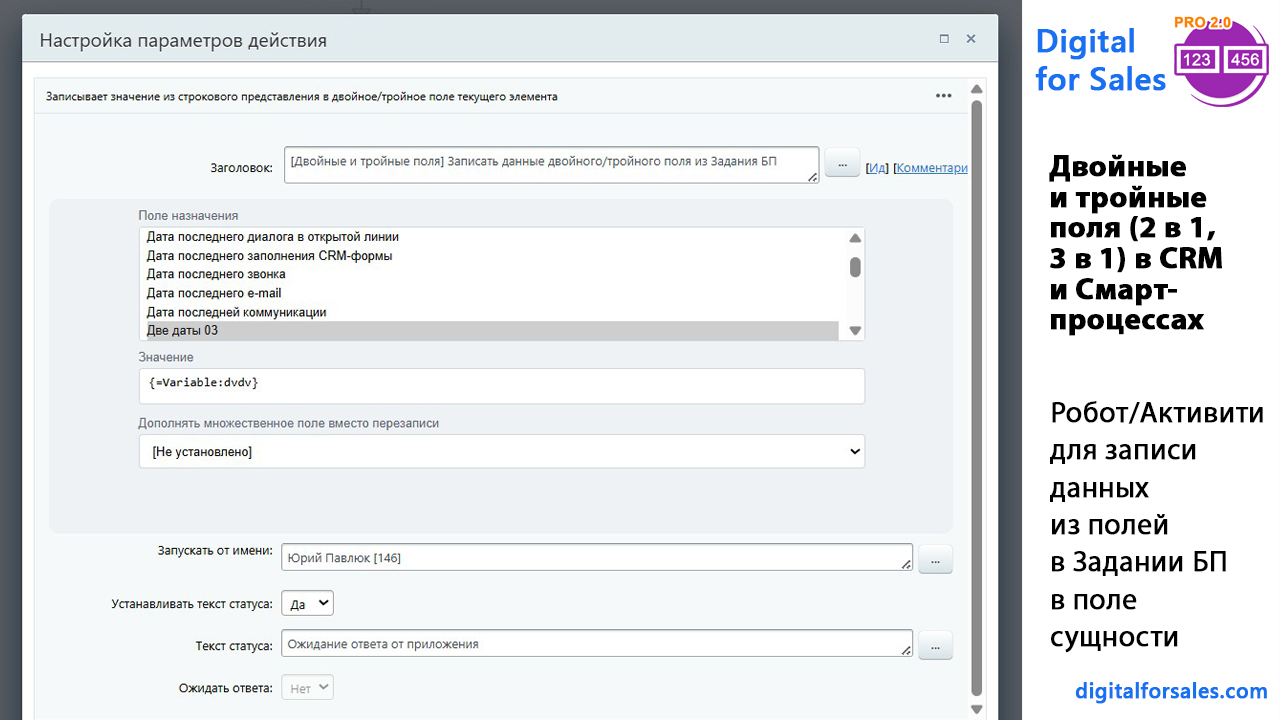Open the field picker next to Заголовок

[x=842, y=164]
